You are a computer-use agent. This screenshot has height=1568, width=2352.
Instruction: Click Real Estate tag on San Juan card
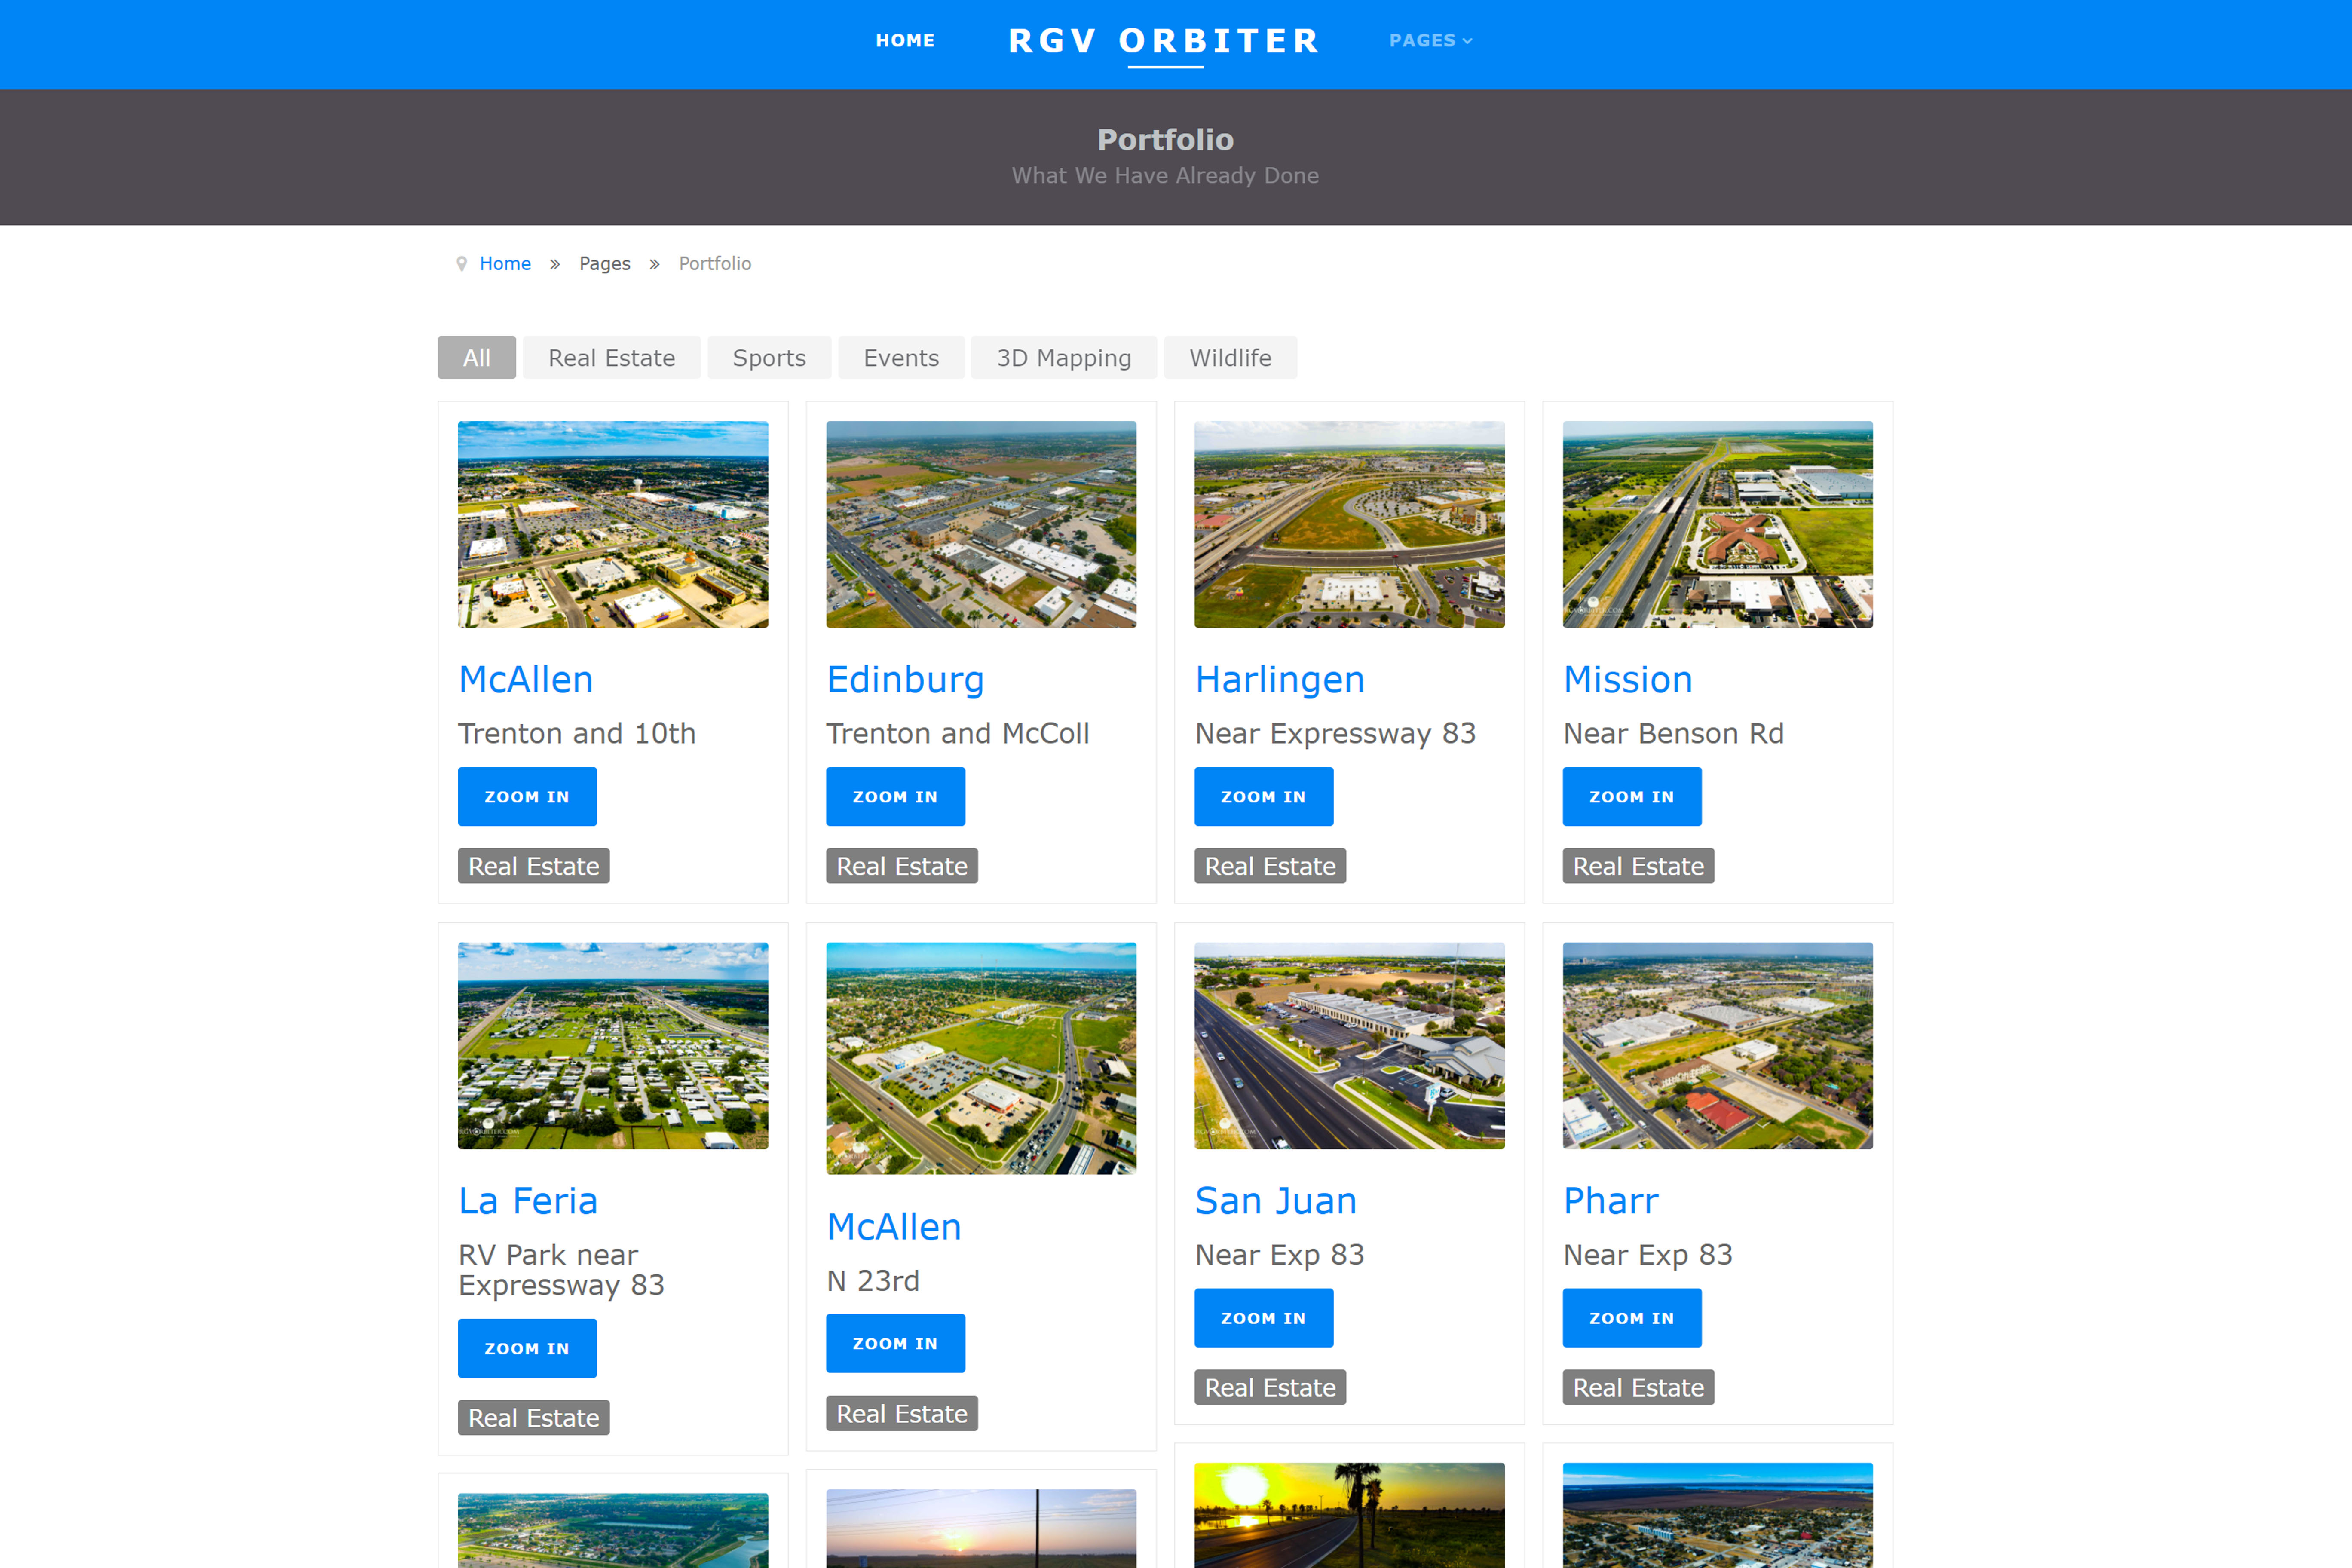(x=1270, y=1387)
